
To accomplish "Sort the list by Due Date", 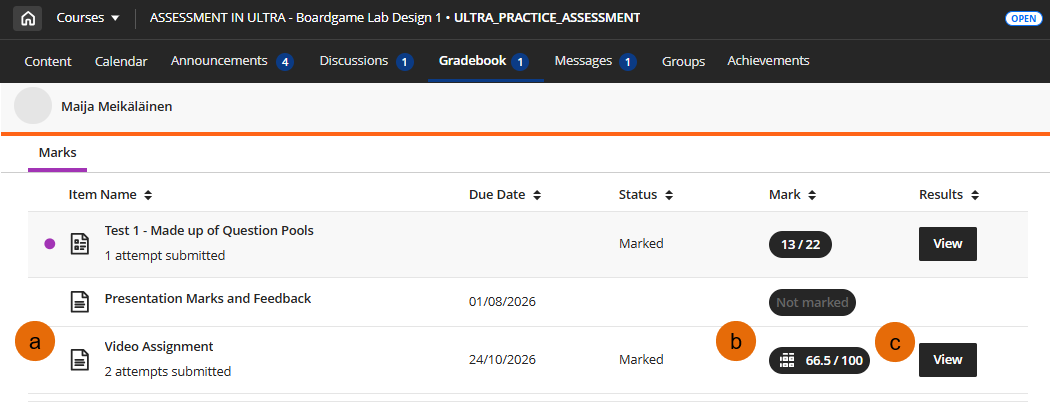I will pyautogui.click(x=506, y=196).
